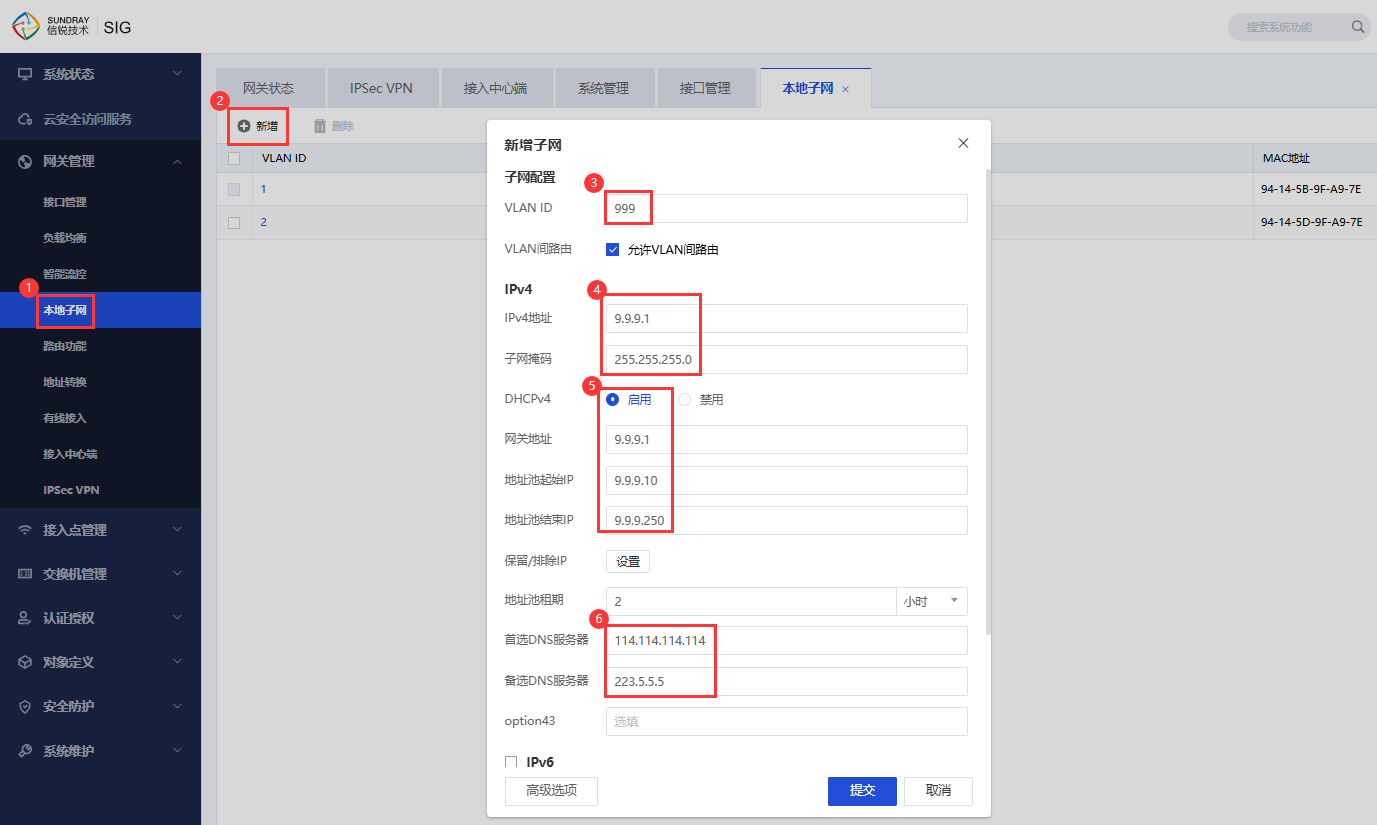Close the 新增子网 dialog
The width and height of the screenshot is (1377, 825).
(963, 143)
